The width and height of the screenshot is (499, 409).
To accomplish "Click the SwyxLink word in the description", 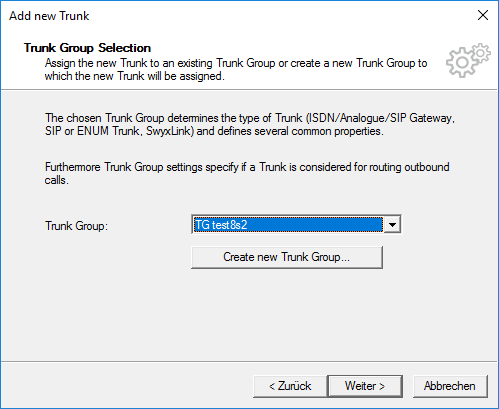I will [170, 131].
